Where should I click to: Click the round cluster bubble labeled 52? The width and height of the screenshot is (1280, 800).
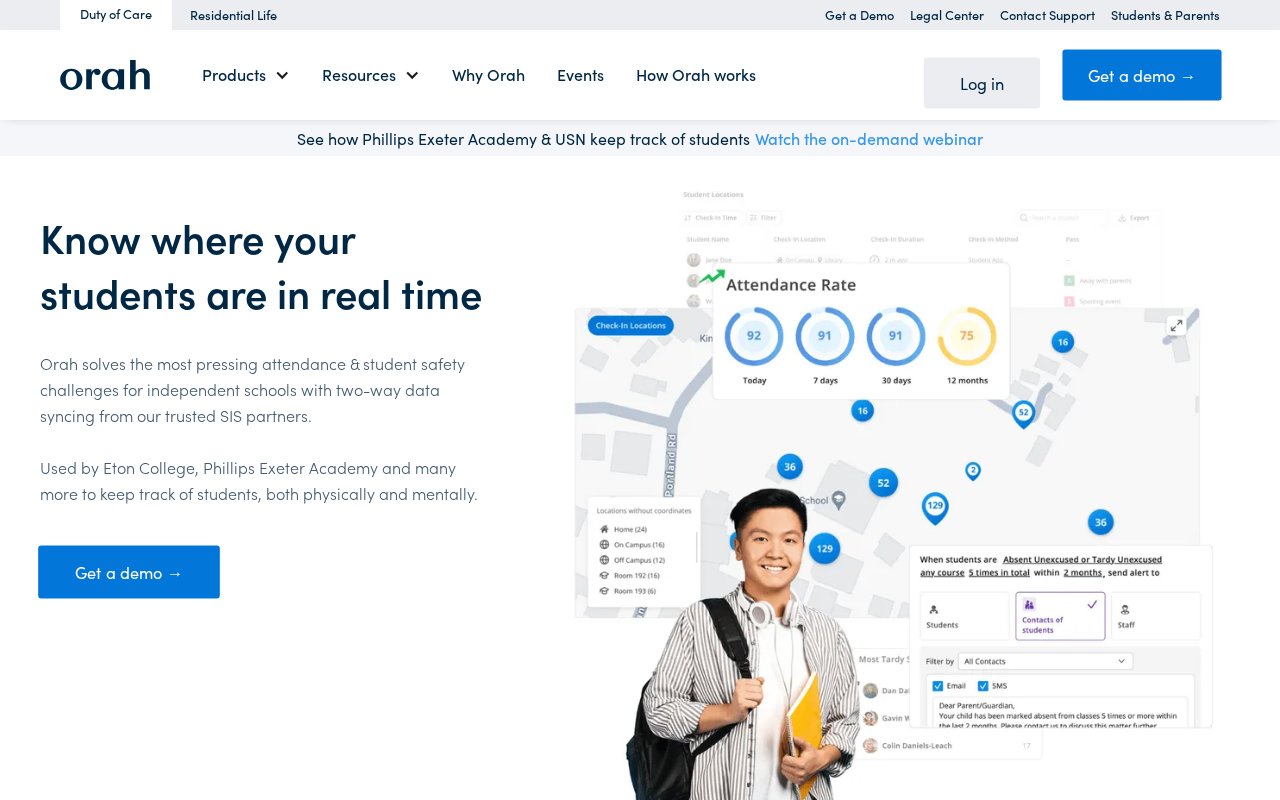tap(883, 483)
